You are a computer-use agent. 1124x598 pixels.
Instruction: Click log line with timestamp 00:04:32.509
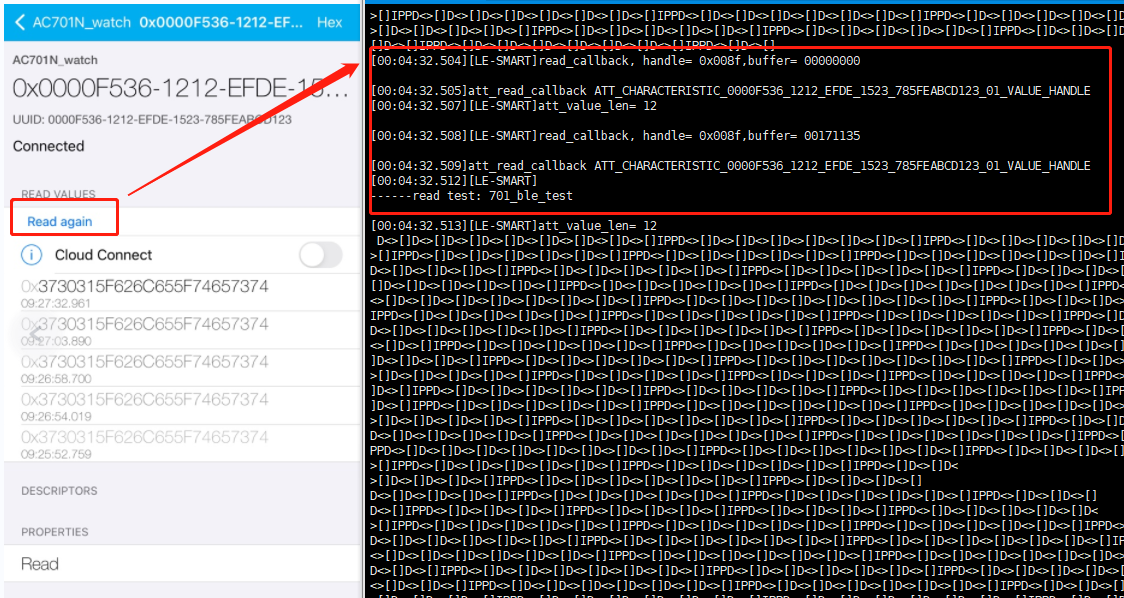[730, 166]
